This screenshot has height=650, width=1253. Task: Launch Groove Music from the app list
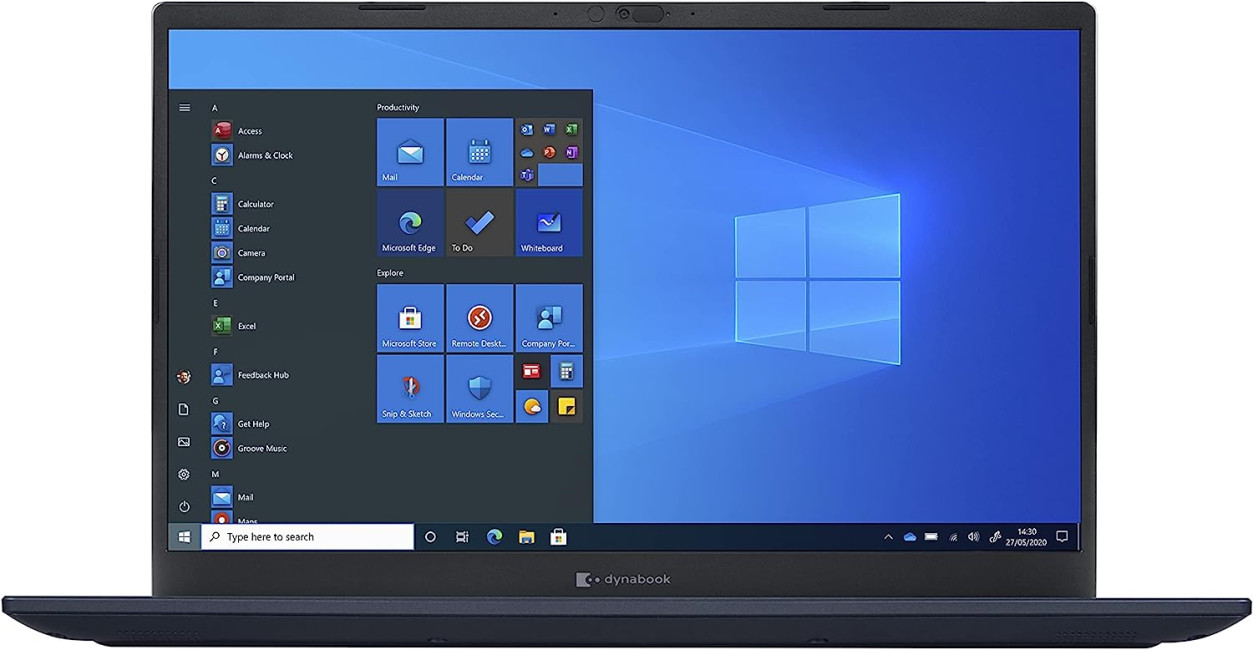click(x=249, y=448)
